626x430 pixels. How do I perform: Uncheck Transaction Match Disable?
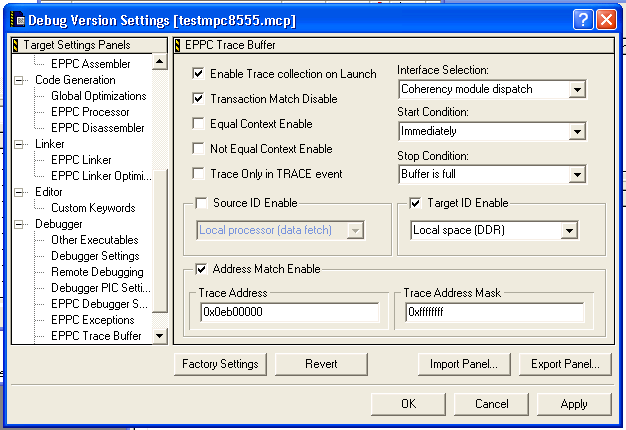click(198, 98)
